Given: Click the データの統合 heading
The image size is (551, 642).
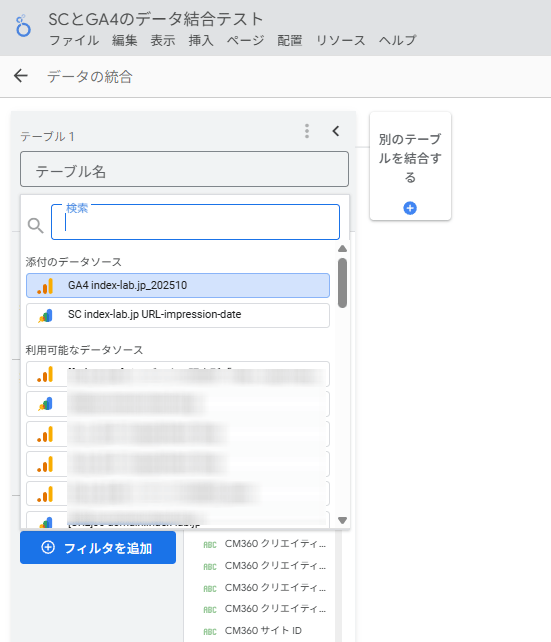Looking at the screenshot, I should (x=90, y=77).
